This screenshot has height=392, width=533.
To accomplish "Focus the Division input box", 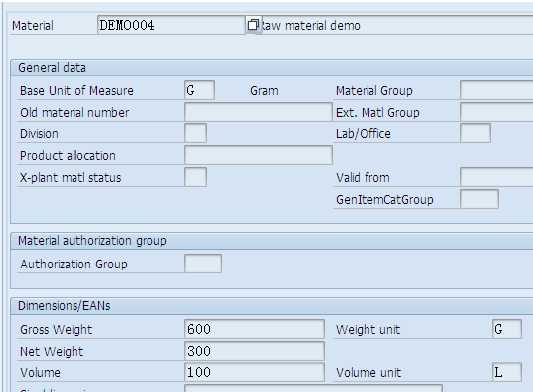I will click(x=195, y=133).
